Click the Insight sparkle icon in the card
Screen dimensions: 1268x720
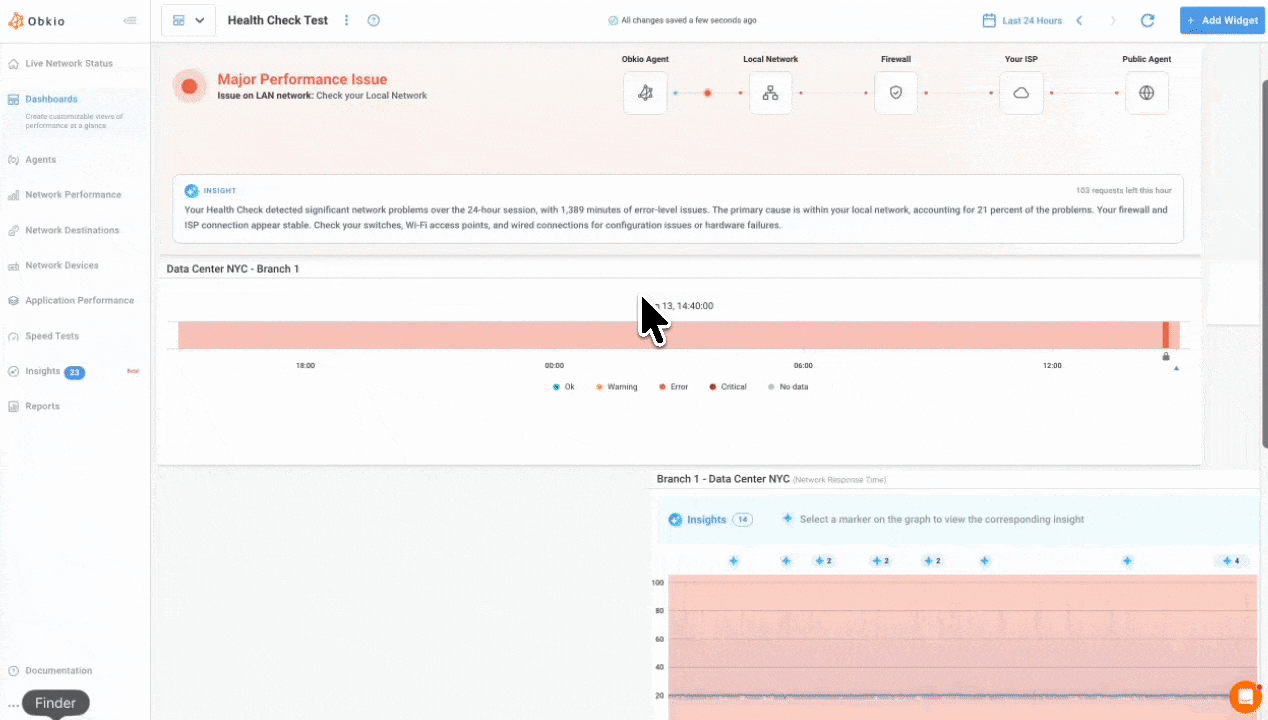[x=192, y=190]
